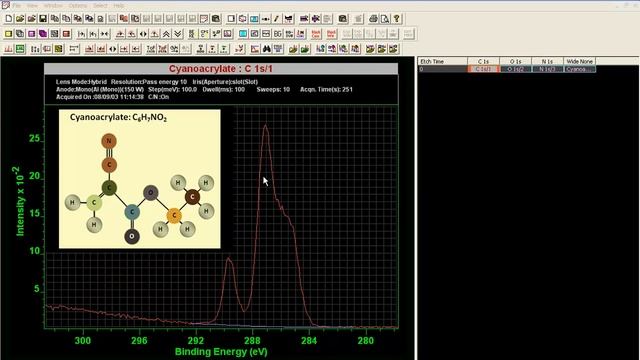The height and width of the screenshot is (360, 640).
Task: Select the O 1s/2 spectrum block
Action: [516, 69]
